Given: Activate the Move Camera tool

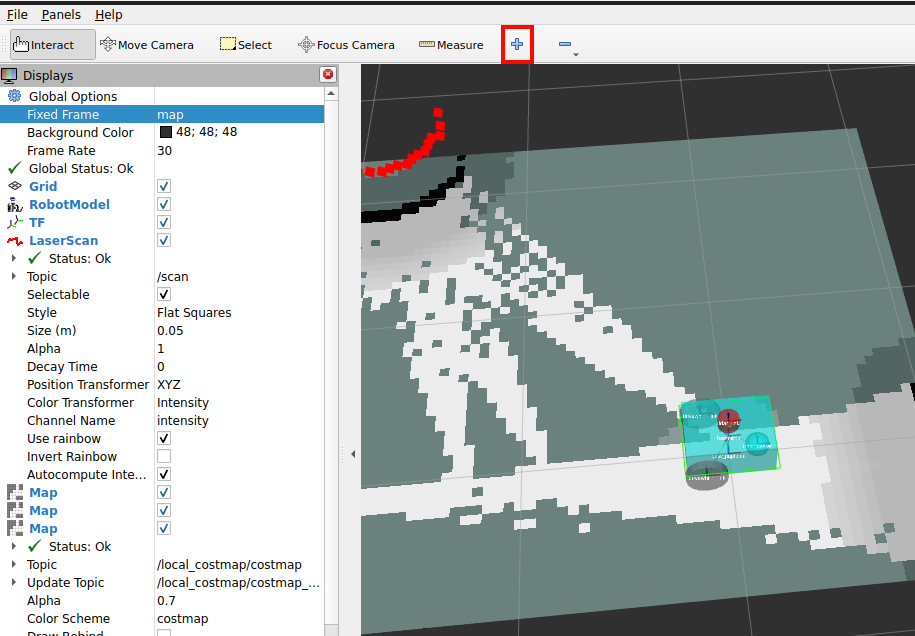Looking at the screenshot, I should (x=147, y=45).
